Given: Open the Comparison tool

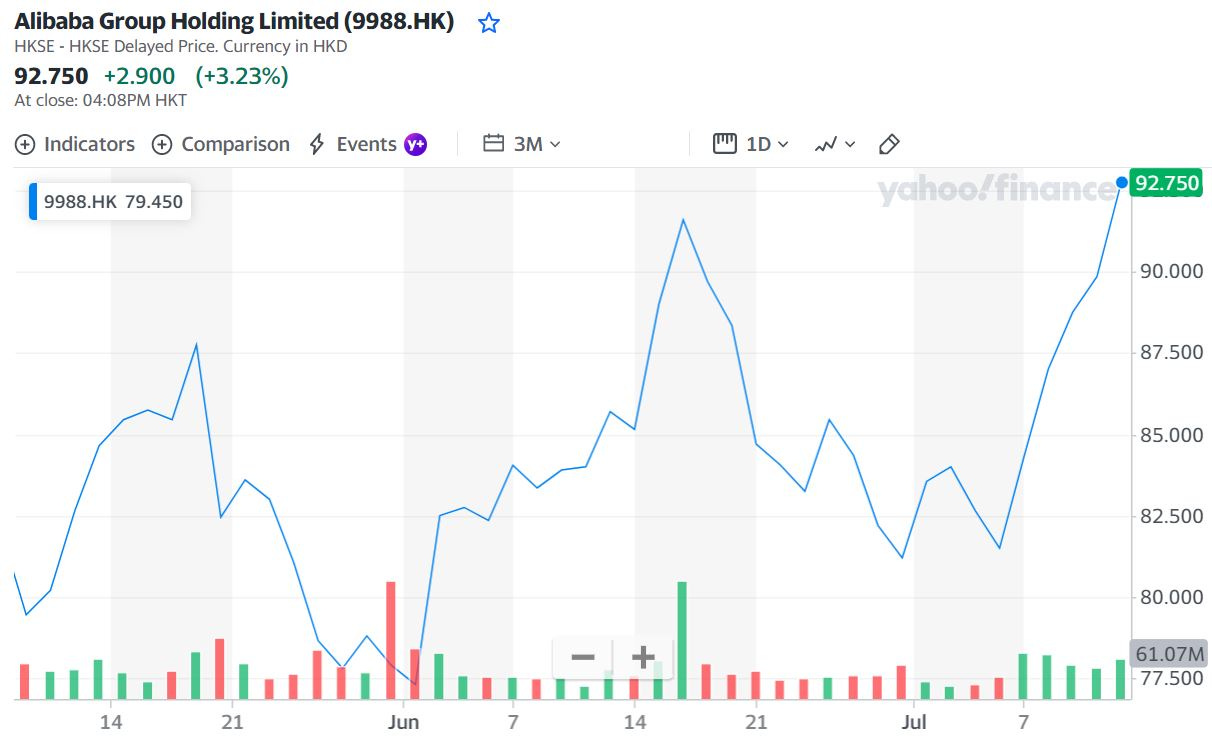Looking at the screenshot, I should coord(221,144).
